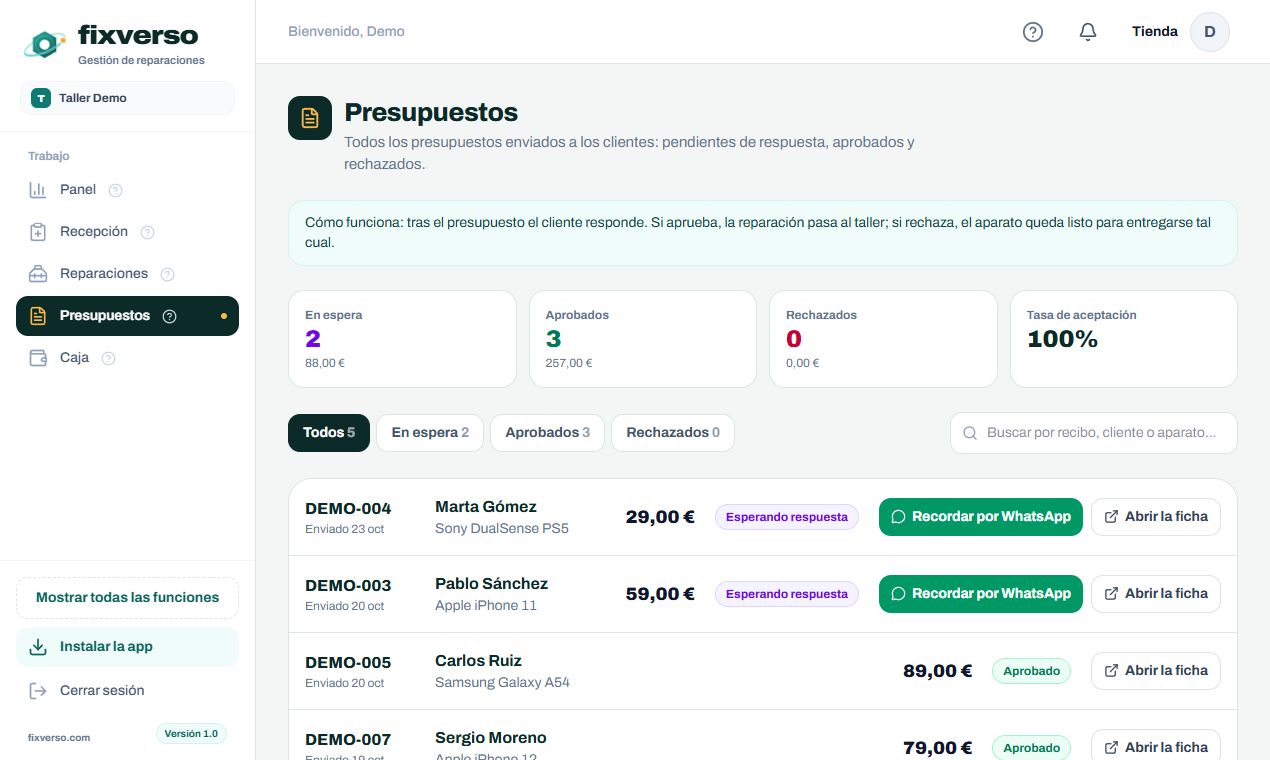Click device text Sony DualSense PS5
Viewport: 1270px width, 760px height.
502,528
